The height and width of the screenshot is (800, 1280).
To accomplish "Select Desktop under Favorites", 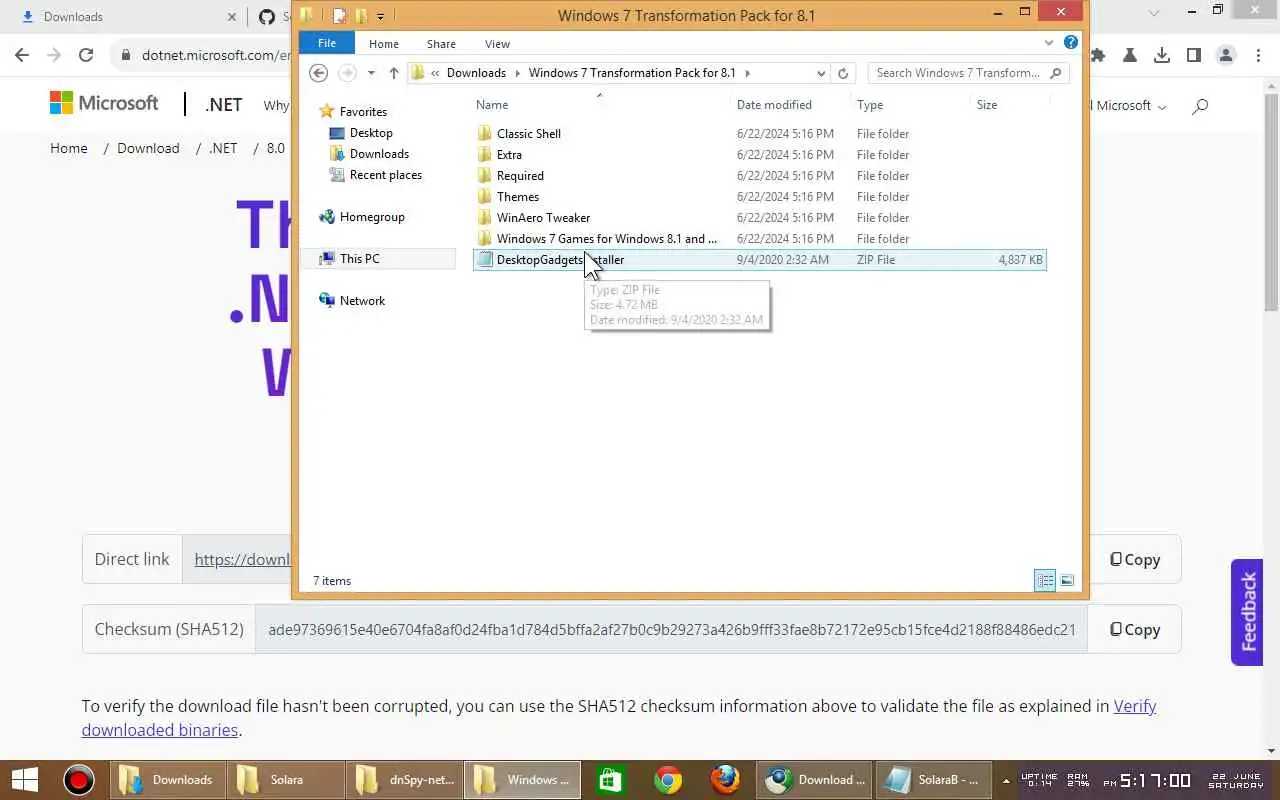I will click(x=371, y=133).
